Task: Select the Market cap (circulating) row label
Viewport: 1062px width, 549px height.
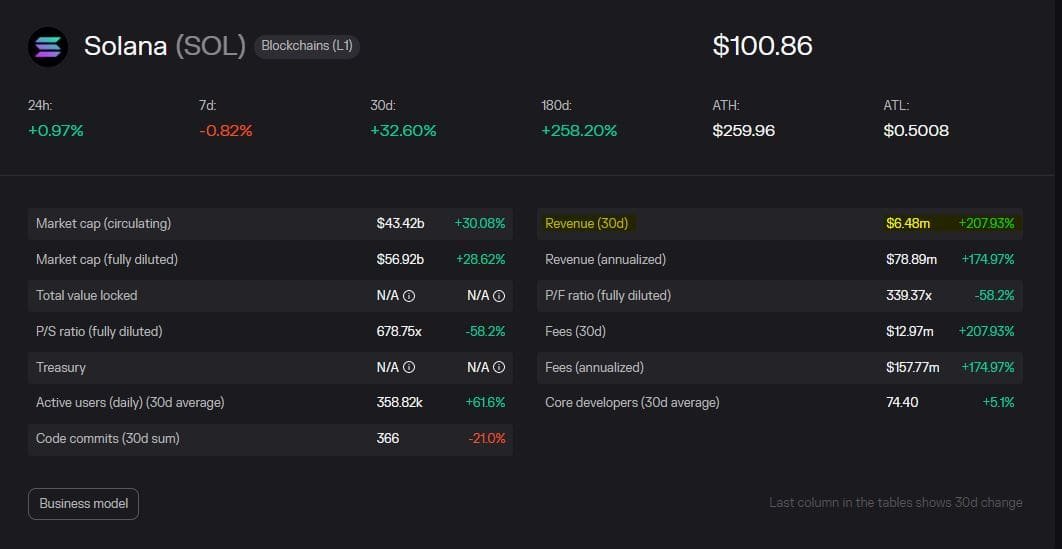Action: (103, 224)
